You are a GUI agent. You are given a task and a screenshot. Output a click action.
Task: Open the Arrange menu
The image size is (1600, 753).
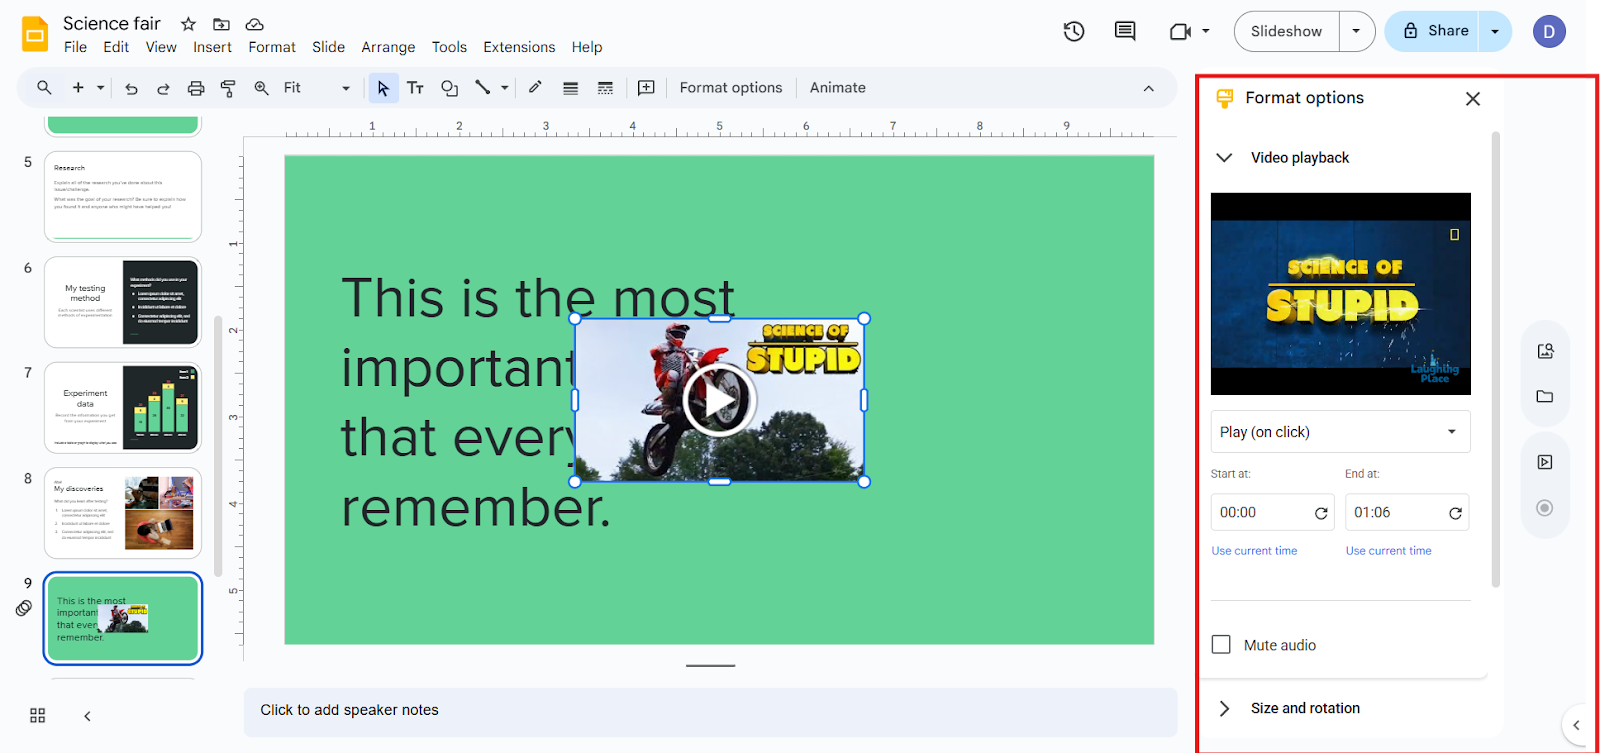pyautogui.click(x=388, y=47)
